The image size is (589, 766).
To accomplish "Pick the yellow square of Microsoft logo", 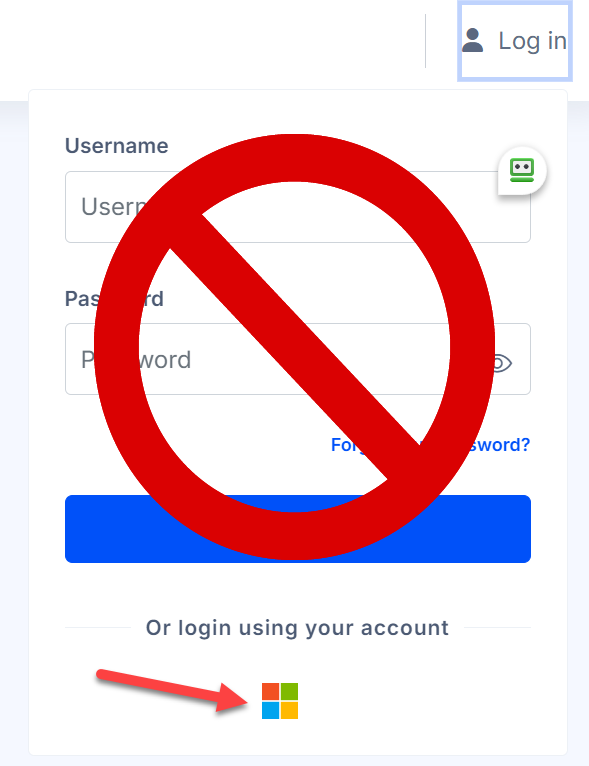I will pyautogui.click(x=289, y=710).
